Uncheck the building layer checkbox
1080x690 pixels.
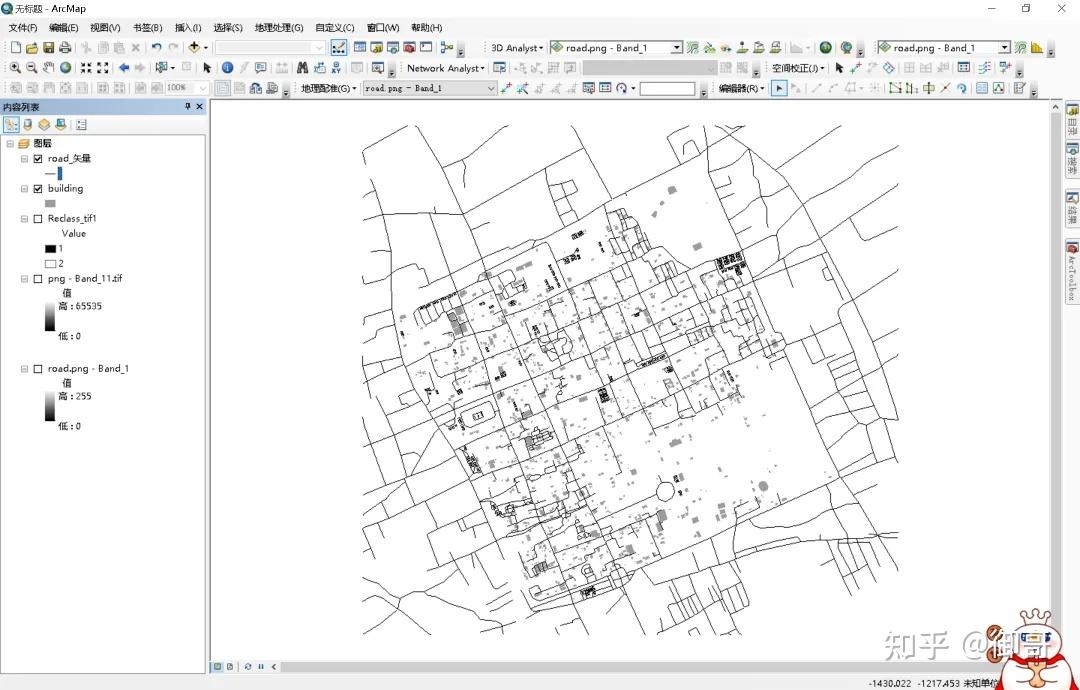tap(38, 189)
